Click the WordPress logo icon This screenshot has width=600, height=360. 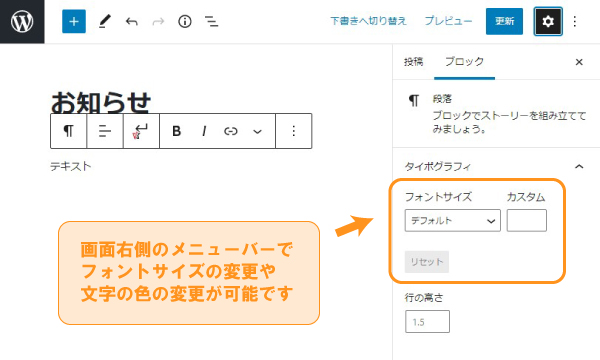(x=22, y=21)
